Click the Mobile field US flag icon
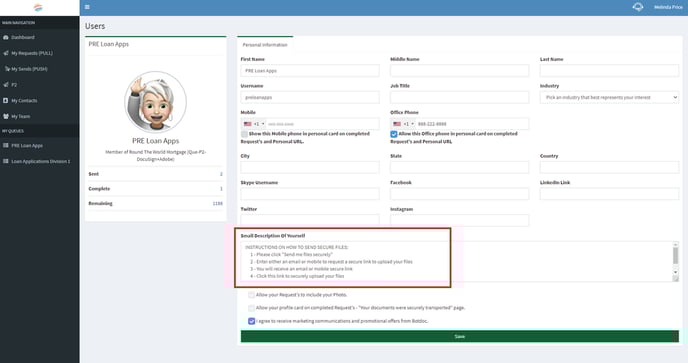This screenshot has width=688, height=363. pyautogui.click(x=247, y=124)
